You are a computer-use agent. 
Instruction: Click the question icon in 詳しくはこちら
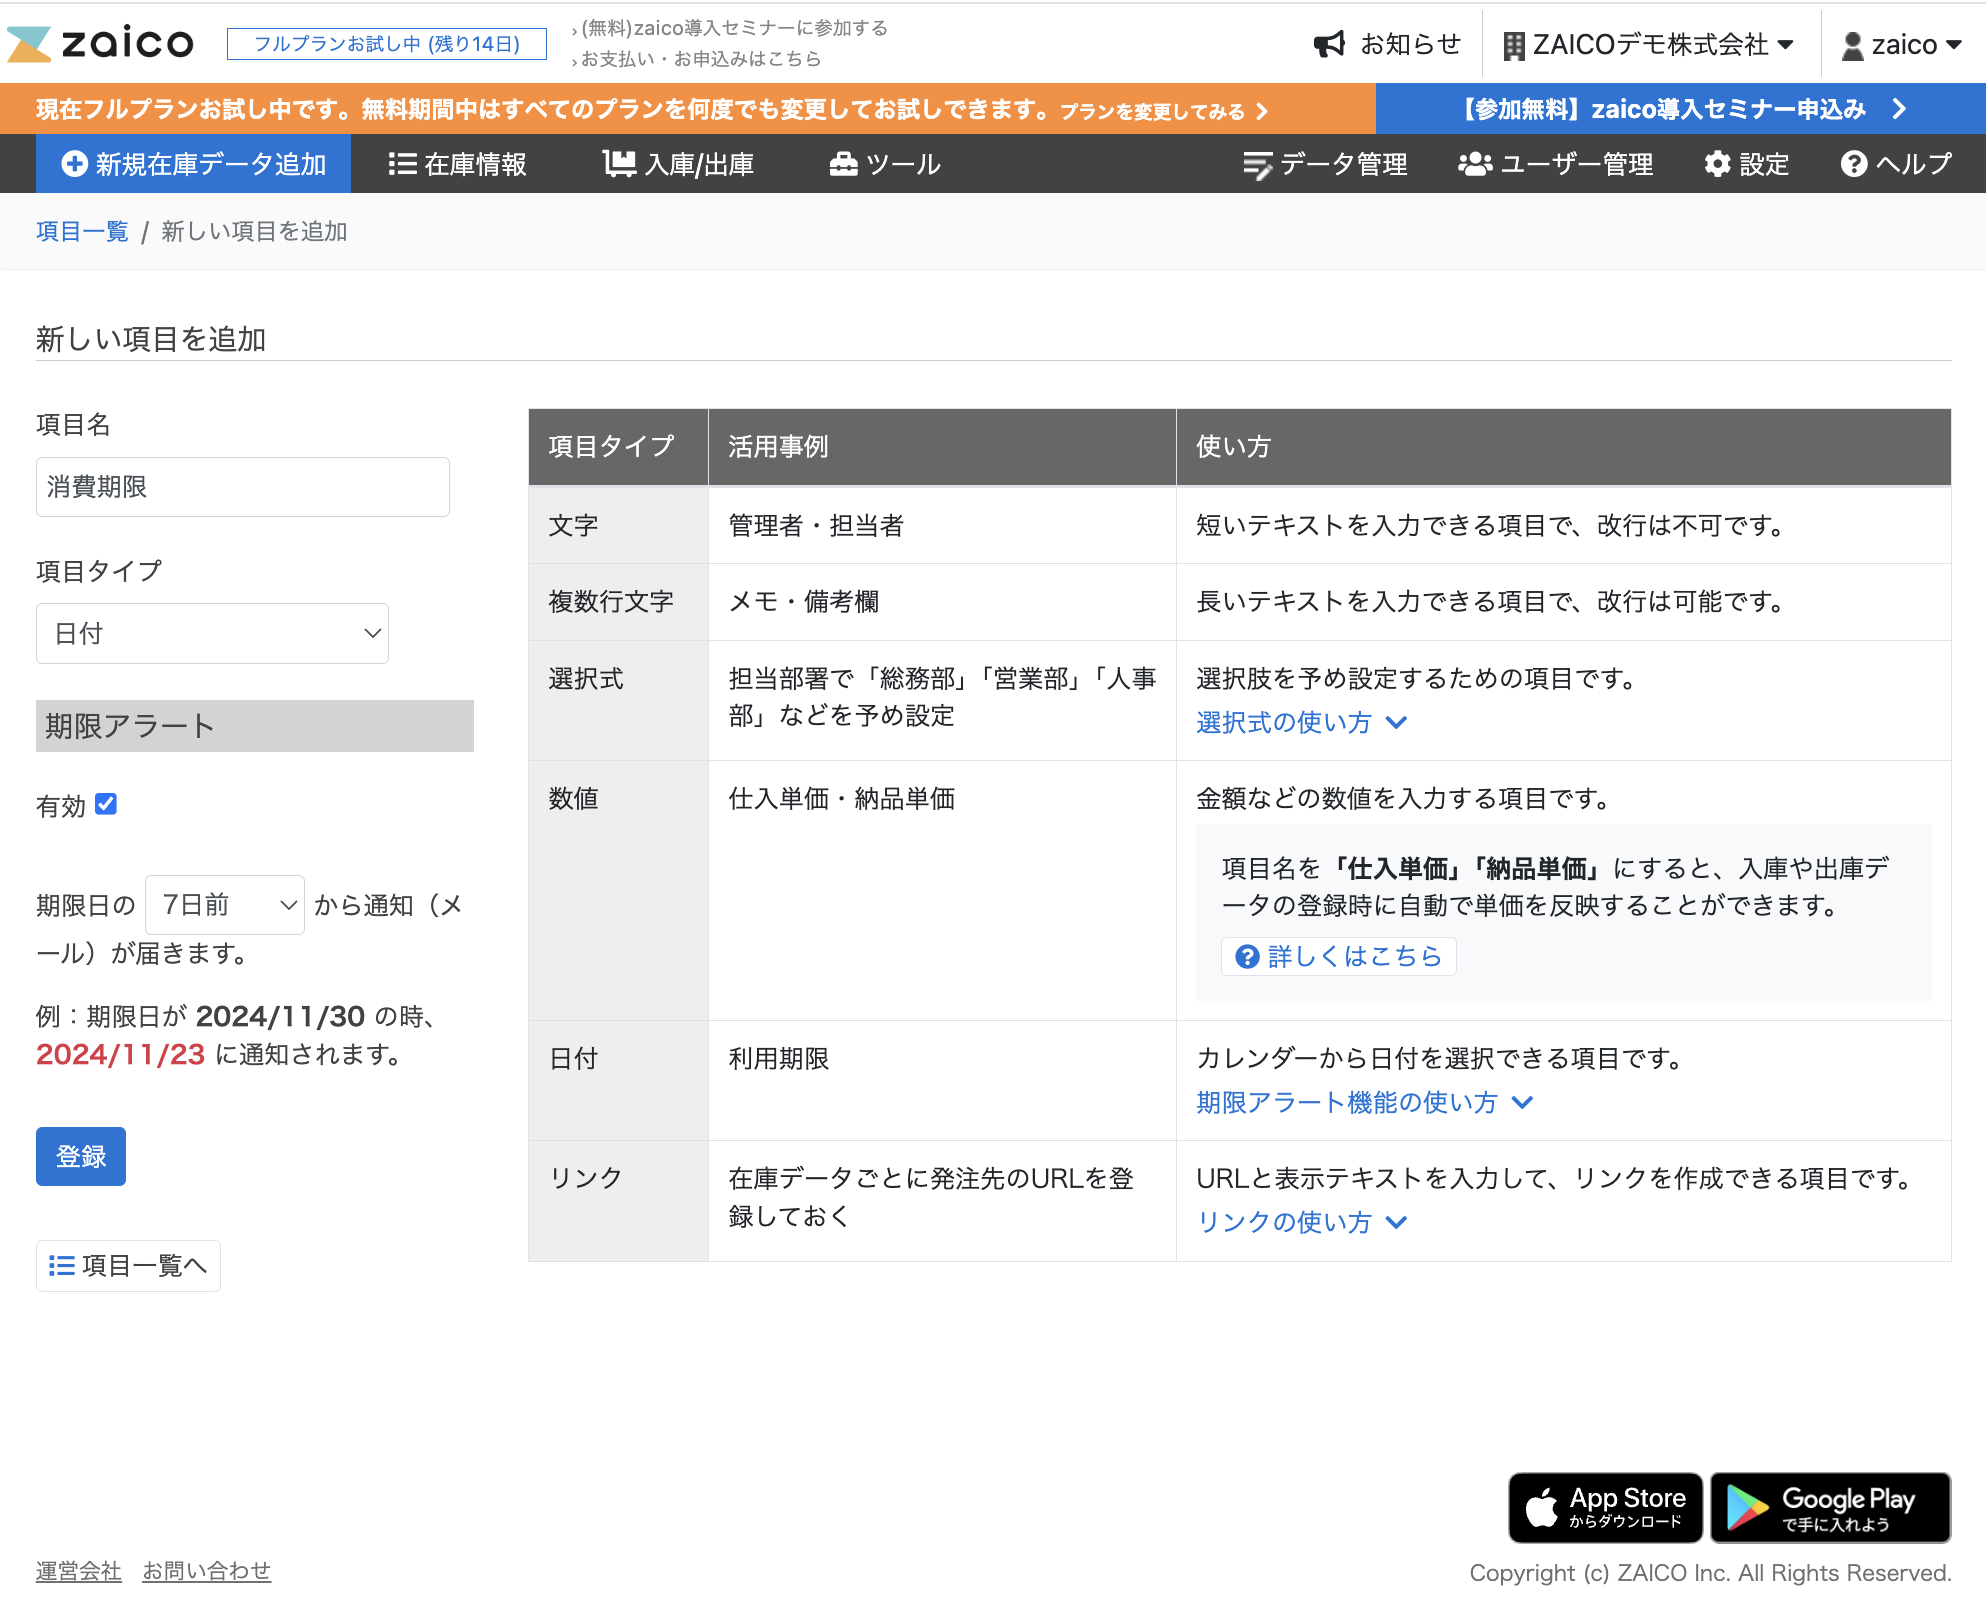(1247, 957)
